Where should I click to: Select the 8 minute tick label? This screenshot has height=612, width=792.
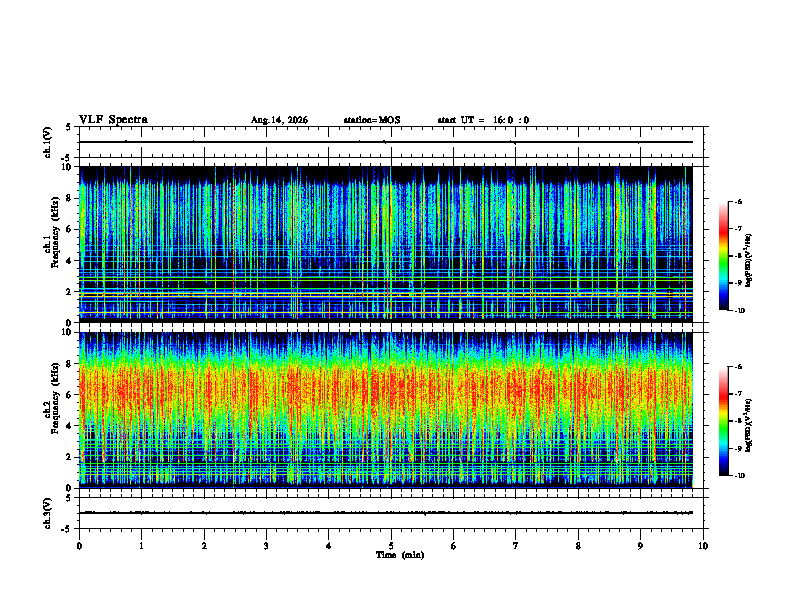point(578,546)
